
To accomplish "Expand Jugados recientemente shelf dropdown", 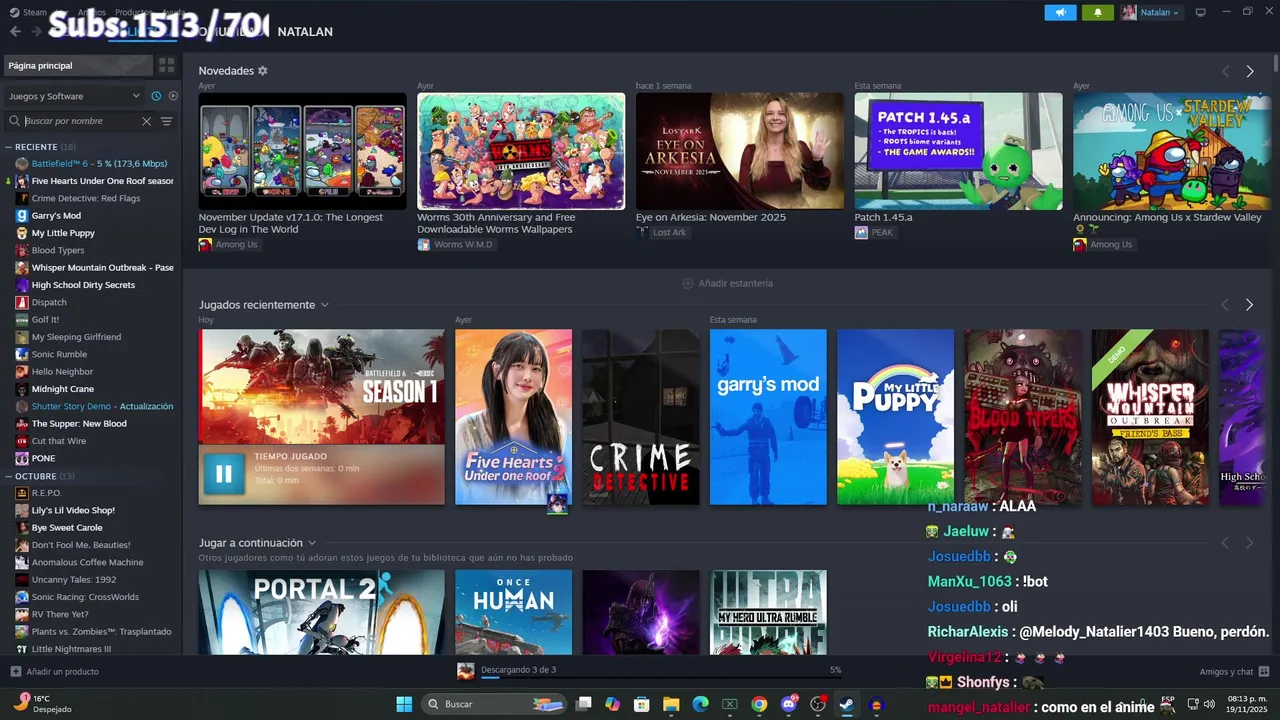I will click(324, 305).
